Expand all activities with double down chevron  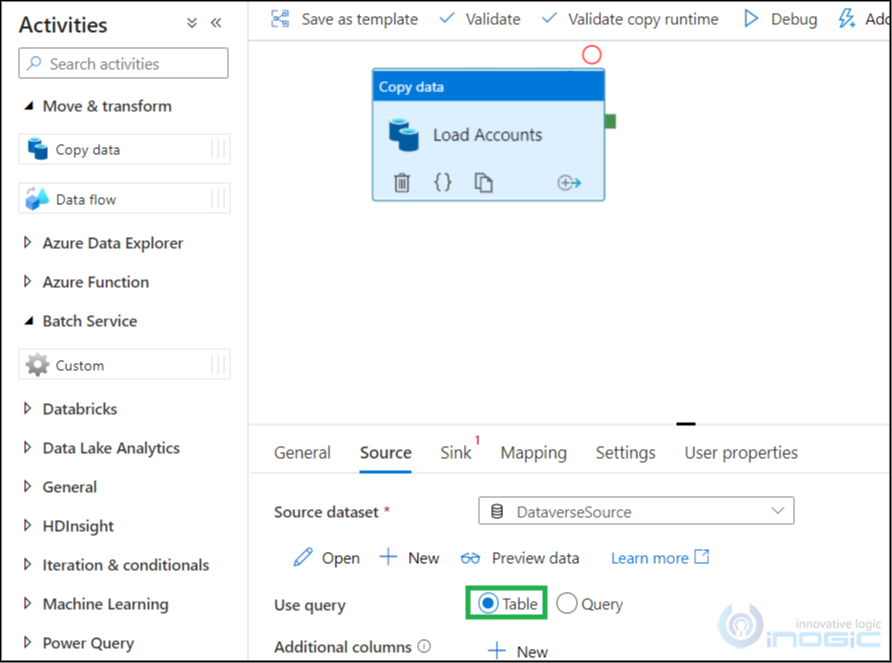point(192,24)
